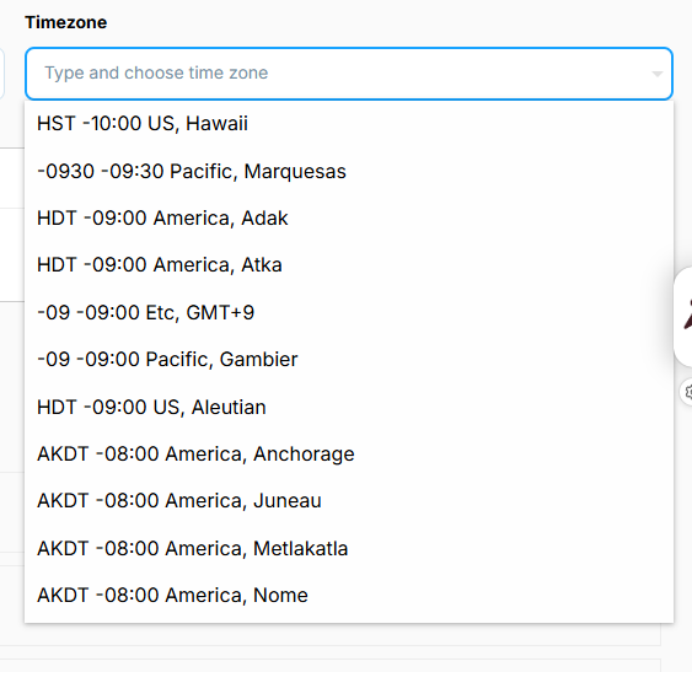Viewport: 692px width, 673px height.
Task: Choose -0930 -09:30 Pacific, Marquesas timezone
Action: coord(191,171)
